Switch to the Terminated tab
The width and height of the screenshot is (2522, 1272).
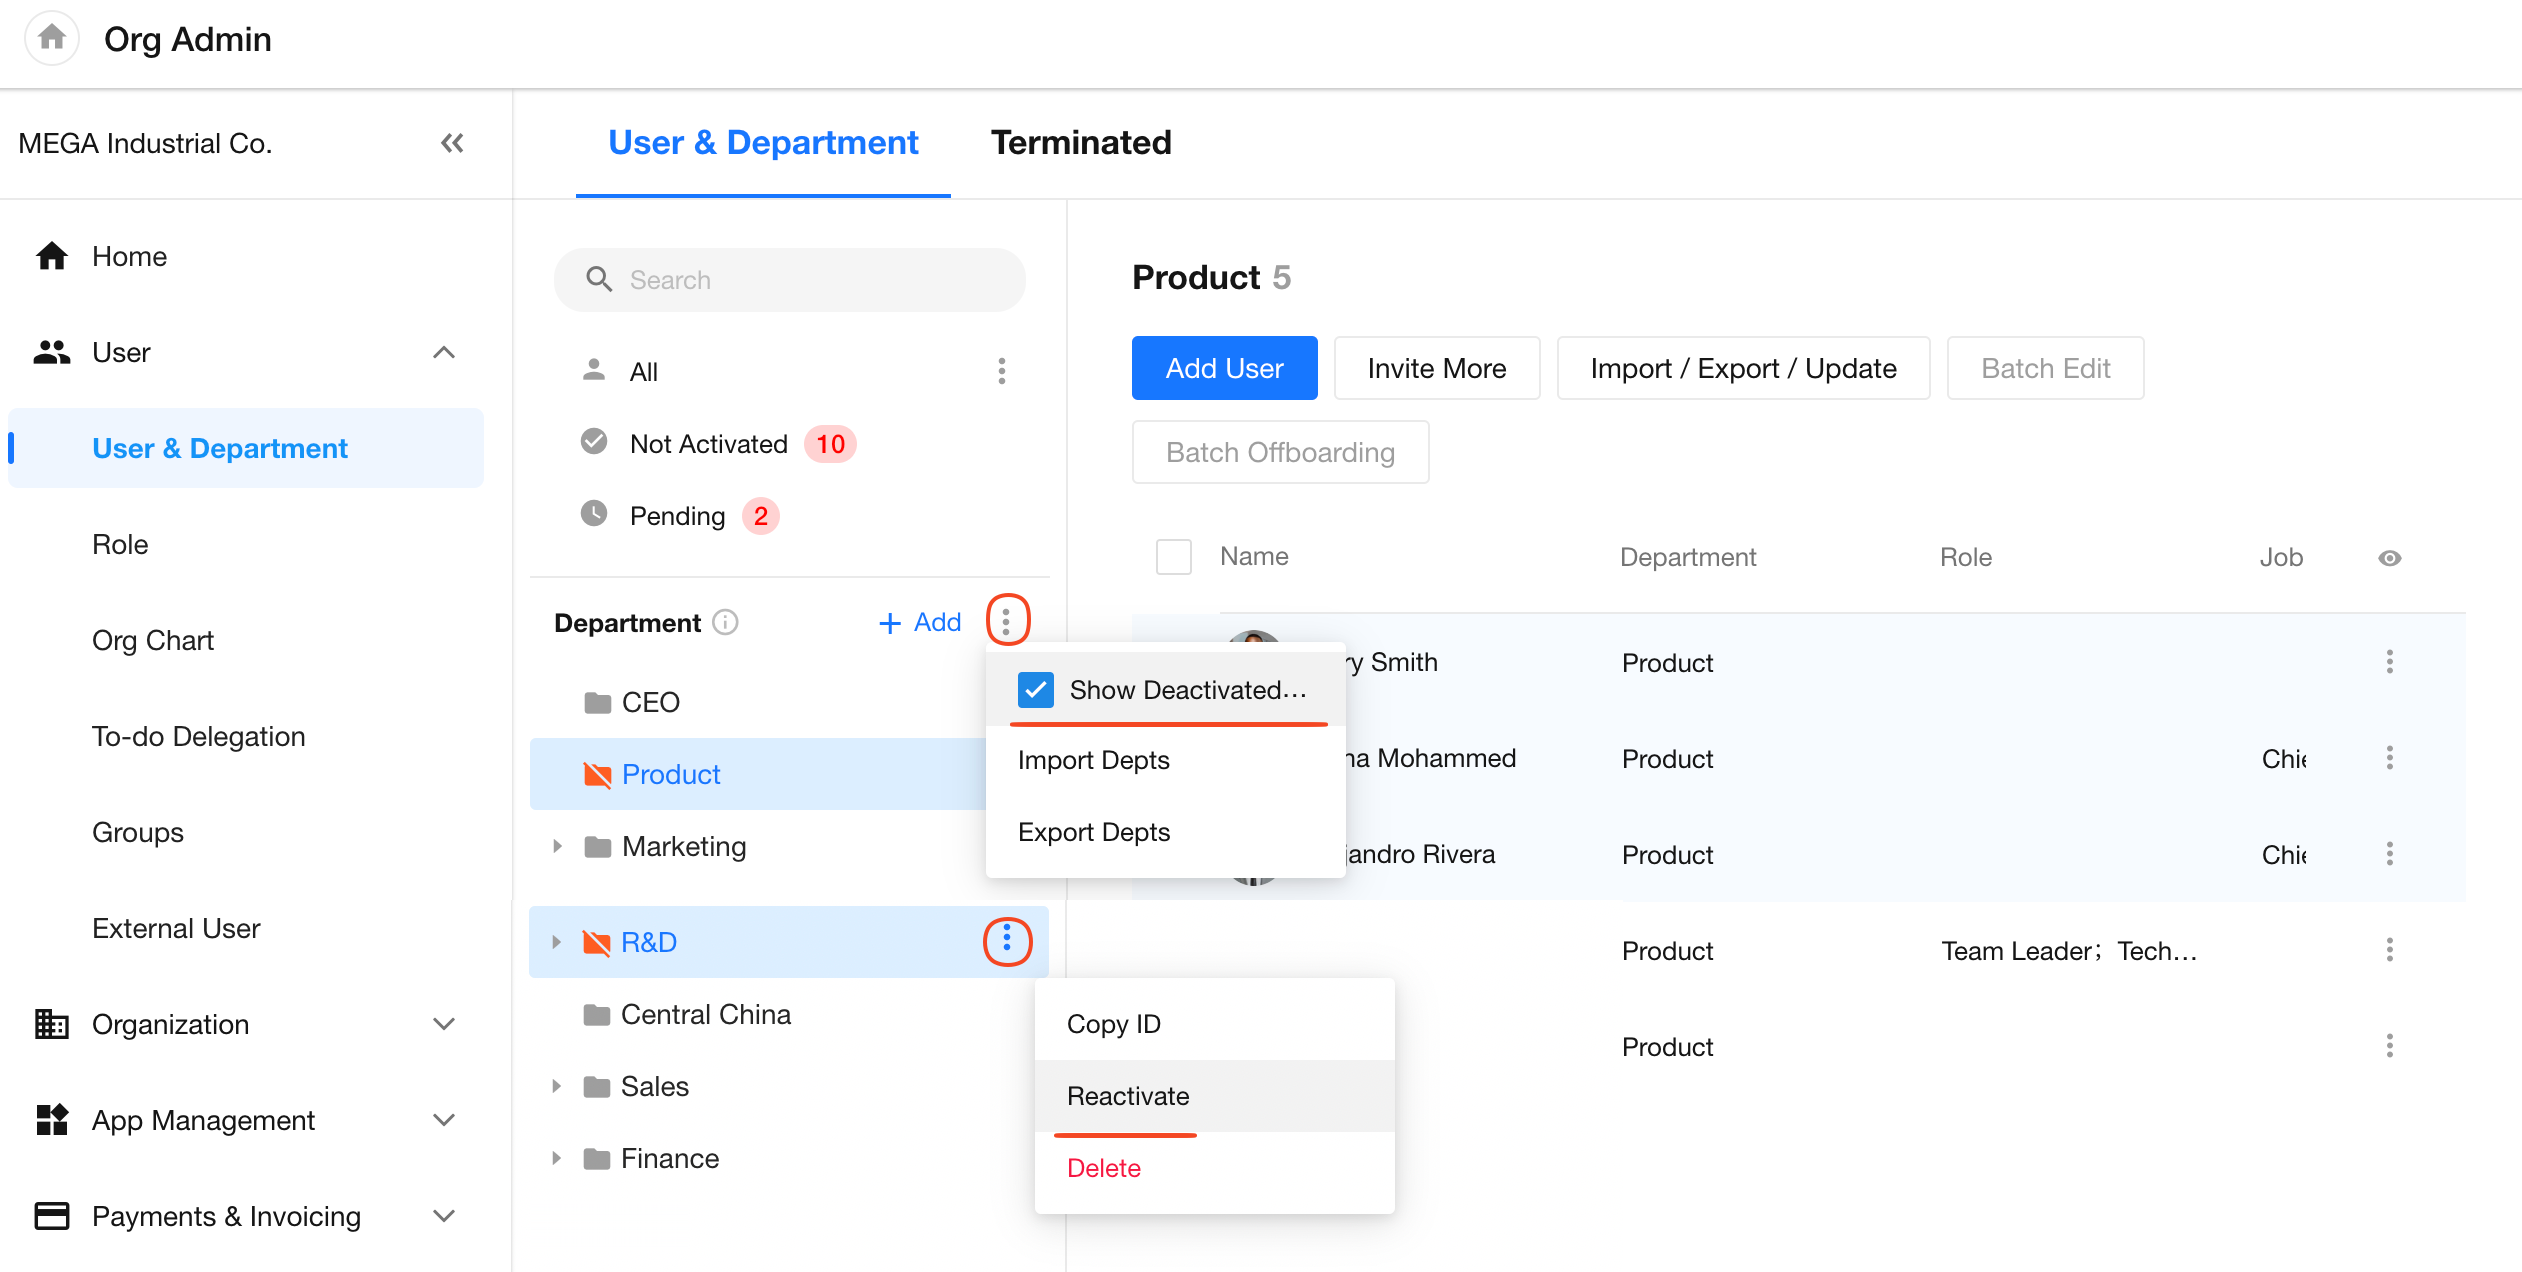point(1080,143)
